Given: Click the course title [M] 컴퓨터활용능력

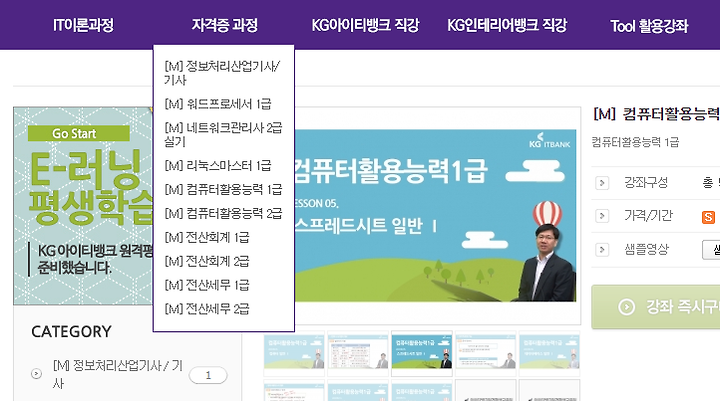Looking at the screenshot, I should pos(656,113).
